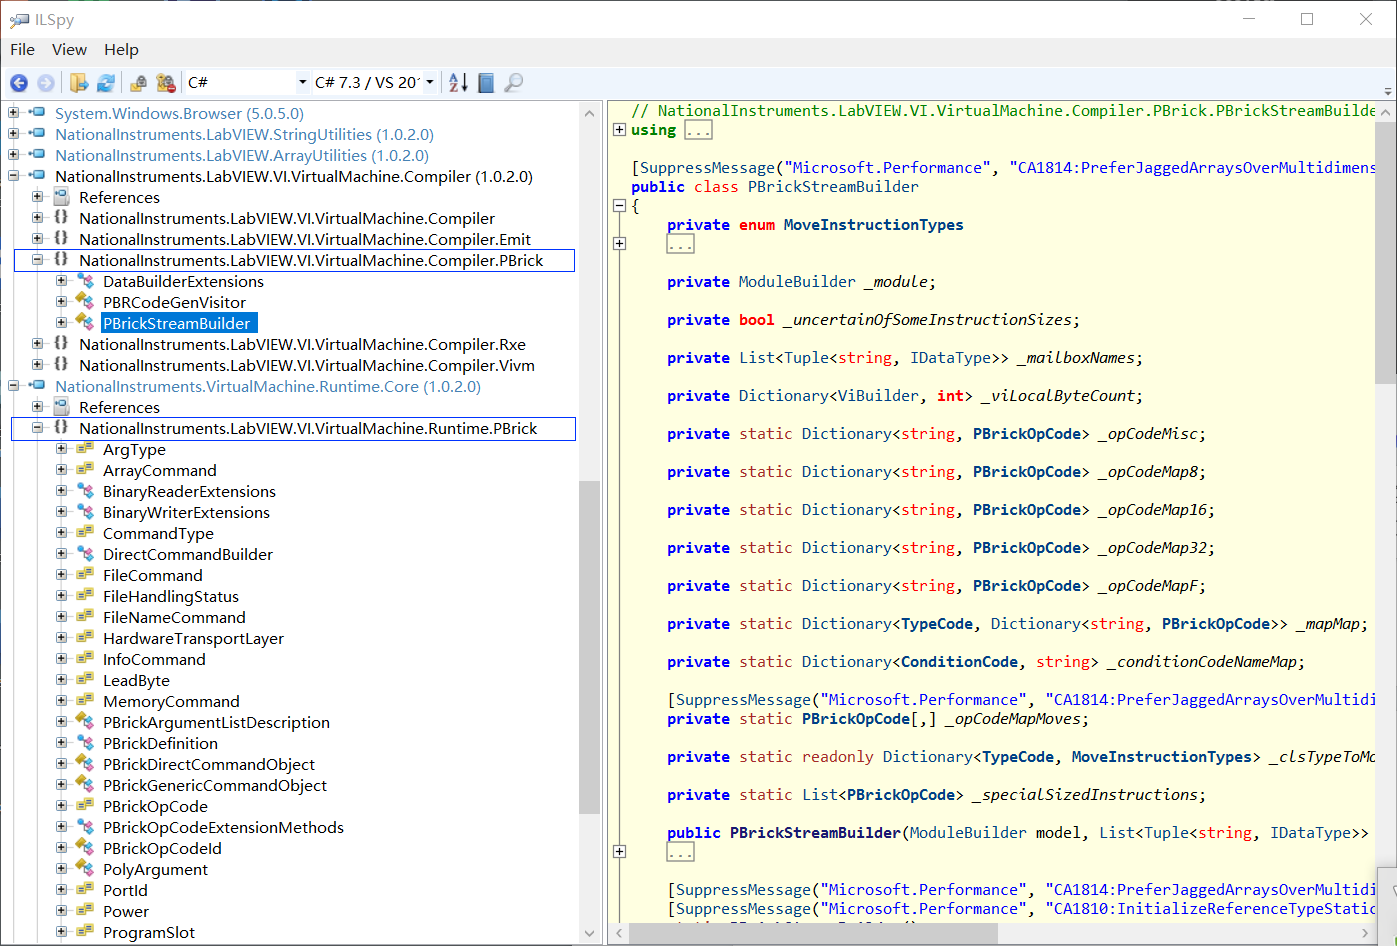This screenshot has width=1397, height=946.
Task: Click the PBrickOpCode enum icon
Action: [x=85, y=806]
